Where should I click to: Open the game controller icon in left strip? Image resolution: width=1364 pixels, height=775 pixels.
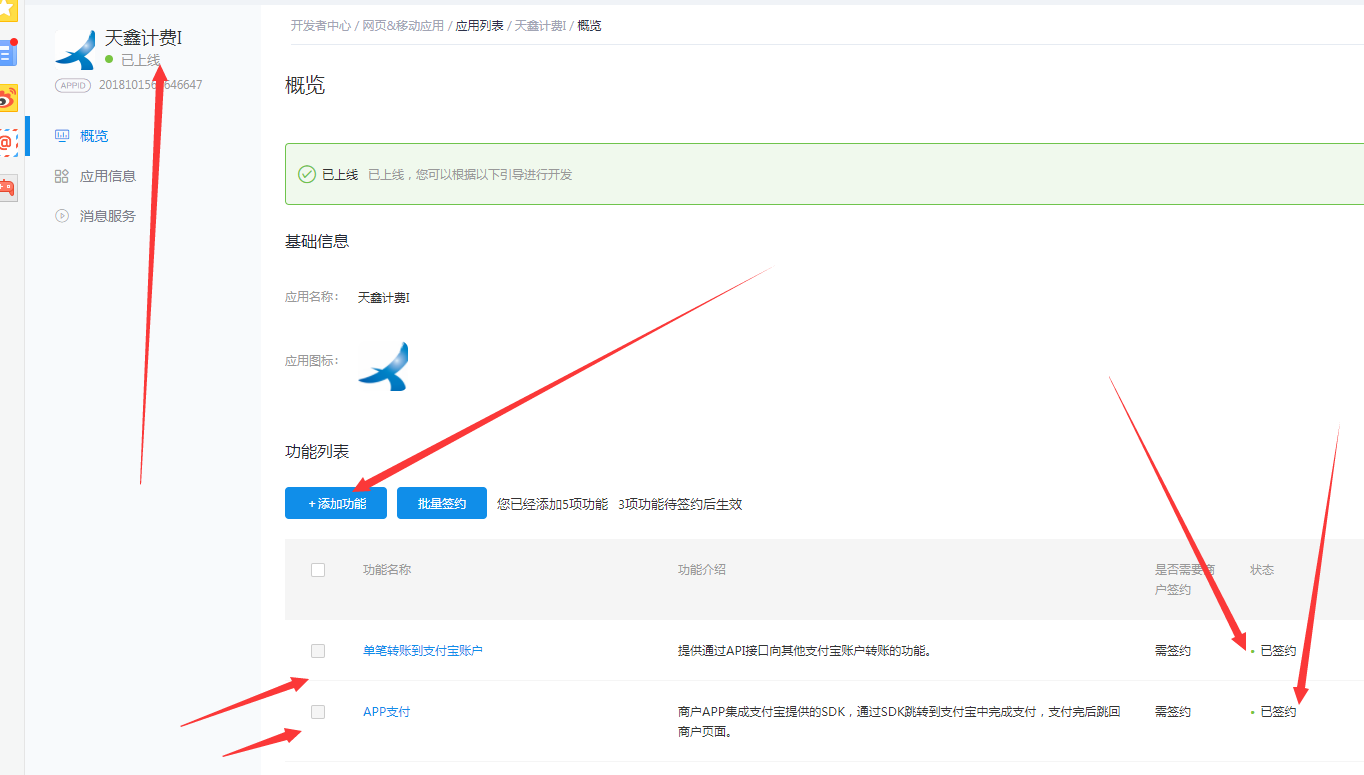8,187
